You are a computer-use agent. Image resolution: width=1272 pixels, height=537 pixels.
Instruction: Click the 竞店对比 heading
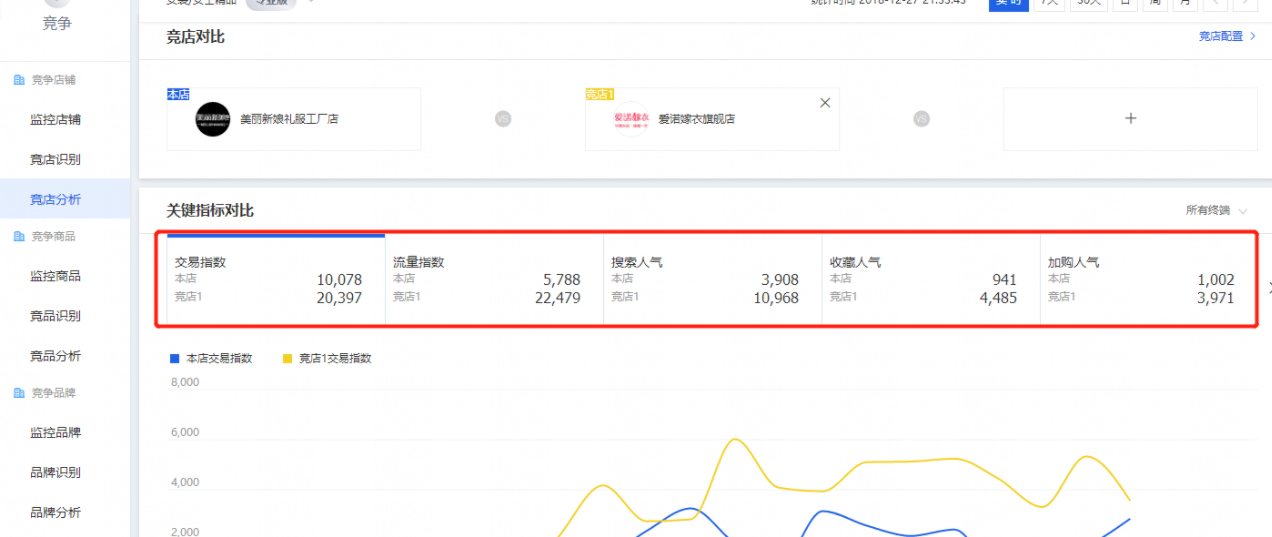tap(195, 37)
